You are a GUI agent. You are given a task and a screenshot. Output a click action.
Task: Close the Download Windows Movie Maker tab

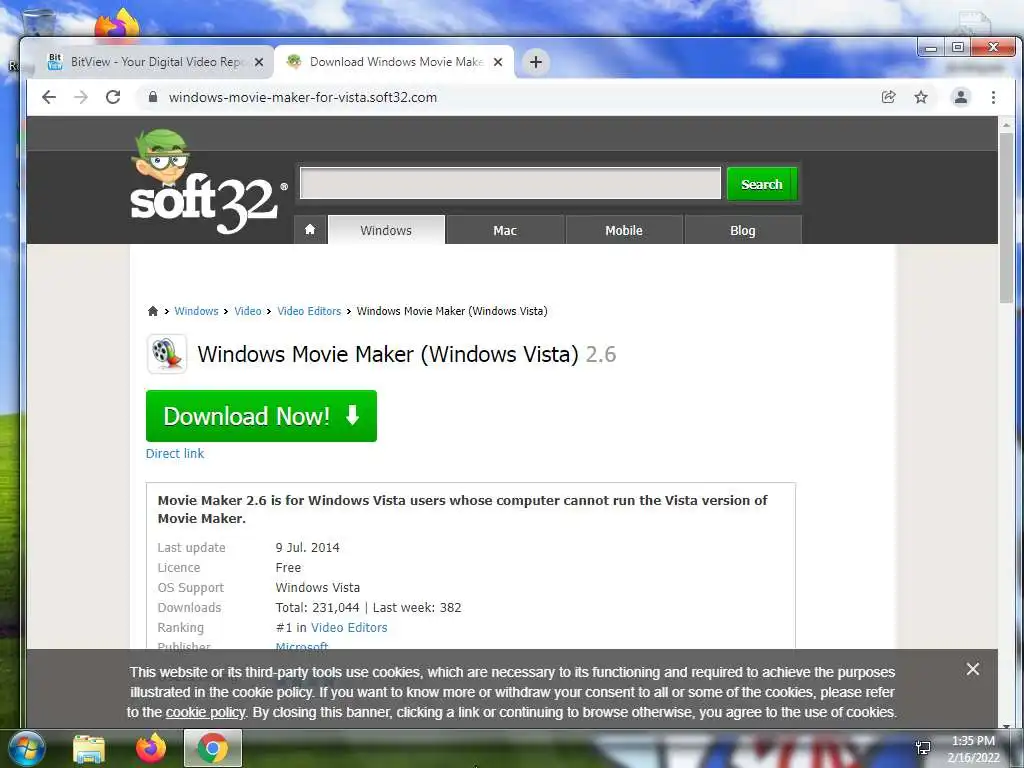(x=498, y=62)
